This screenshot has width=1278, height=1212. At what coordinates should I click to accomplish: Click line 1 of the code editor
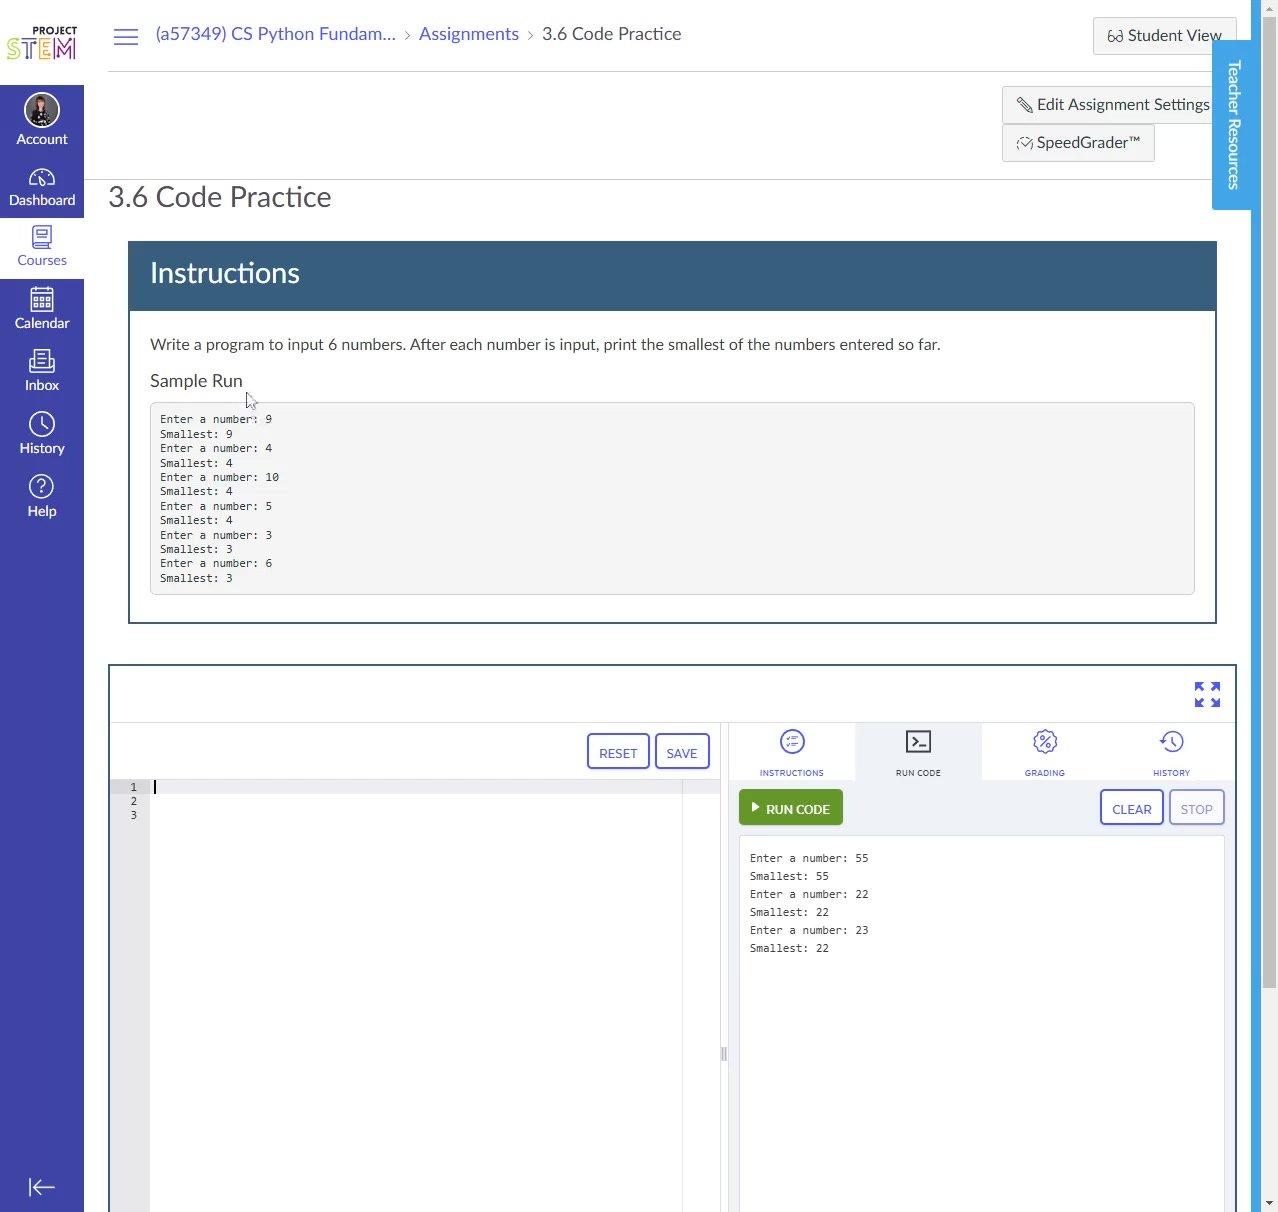pyautogui.click(x=400, y=787)
